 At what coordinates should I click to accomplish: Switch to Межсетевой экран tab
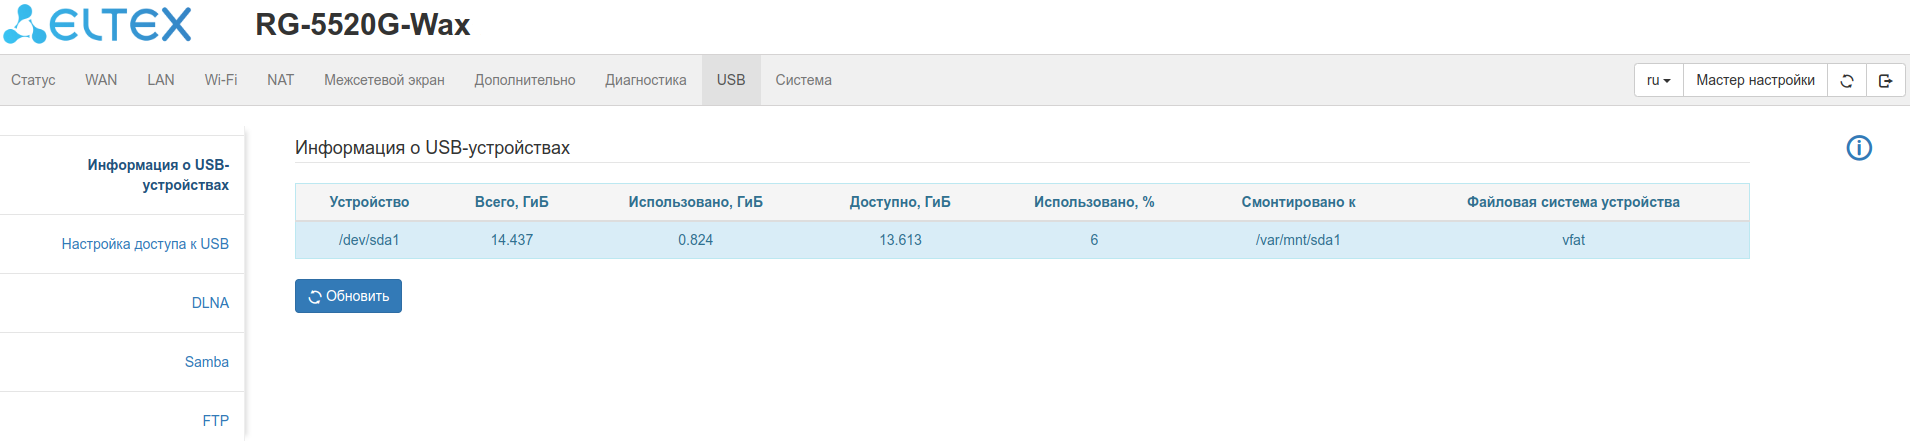coord(384,80)
